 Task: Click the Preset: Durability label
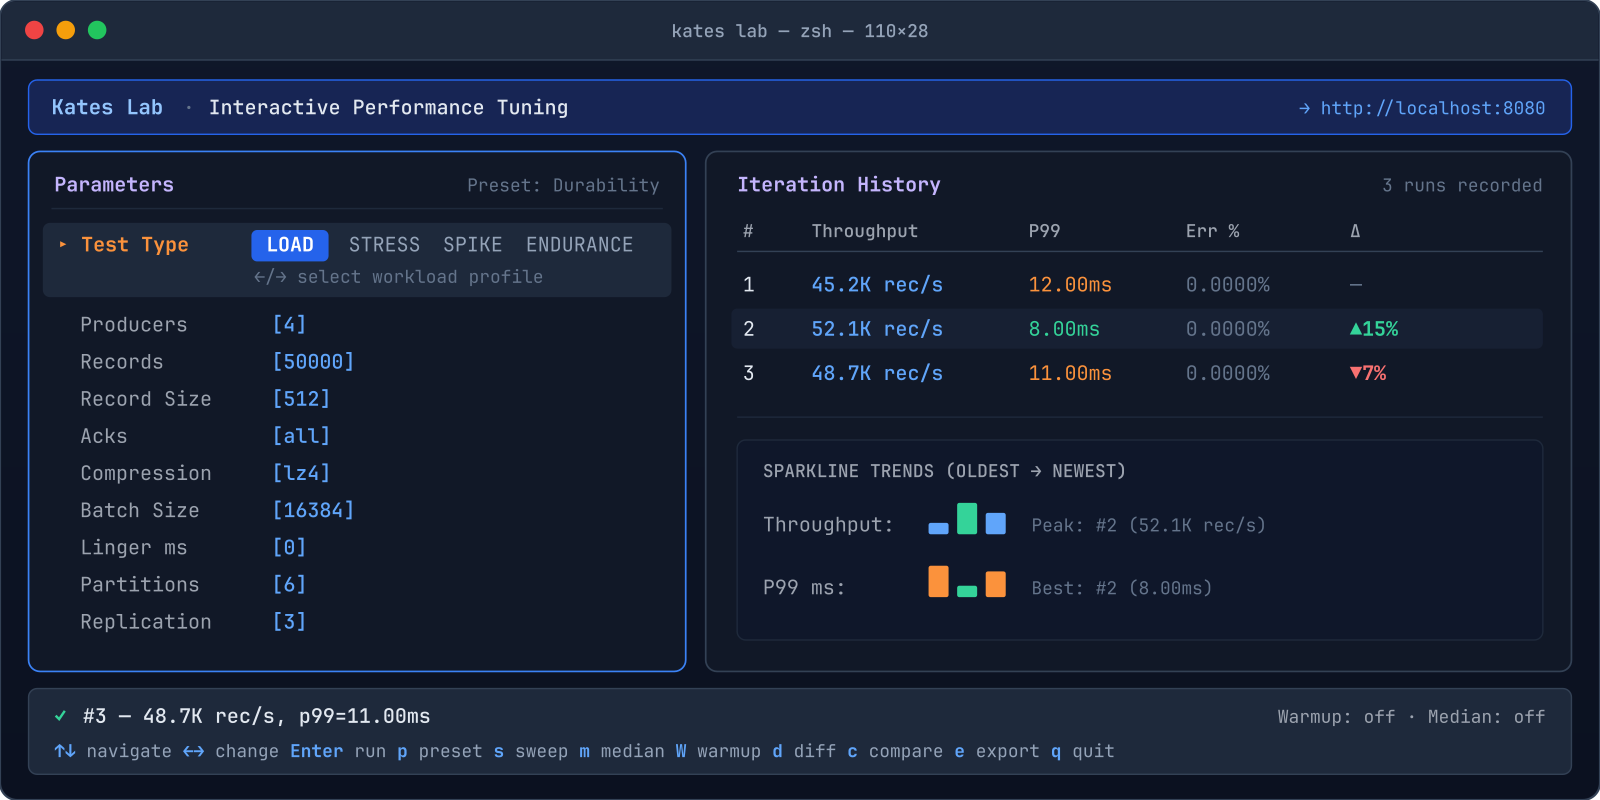[563, 185]
